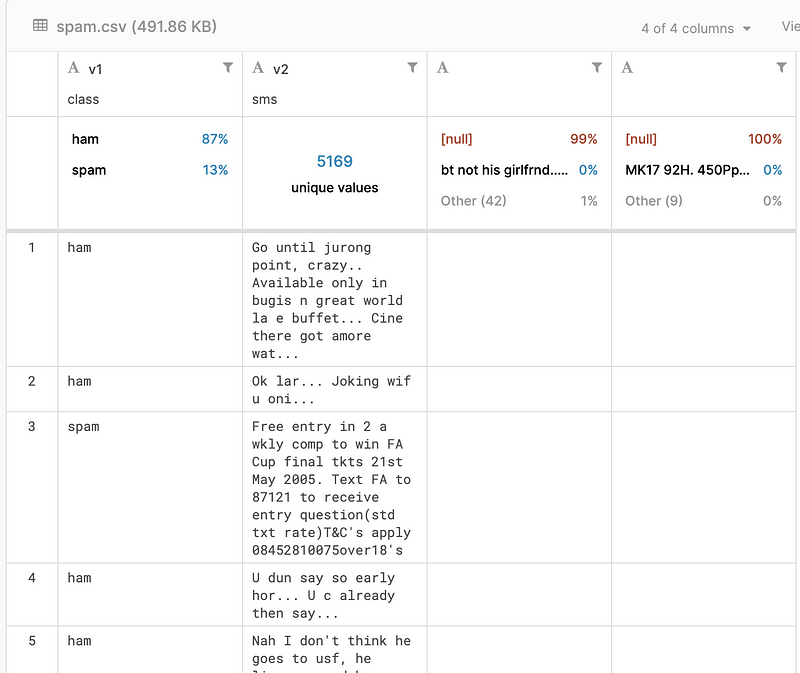This screenshot has height=673, width=800.
Task: Click the 5169 unique values summary
Action: (334, 172)
